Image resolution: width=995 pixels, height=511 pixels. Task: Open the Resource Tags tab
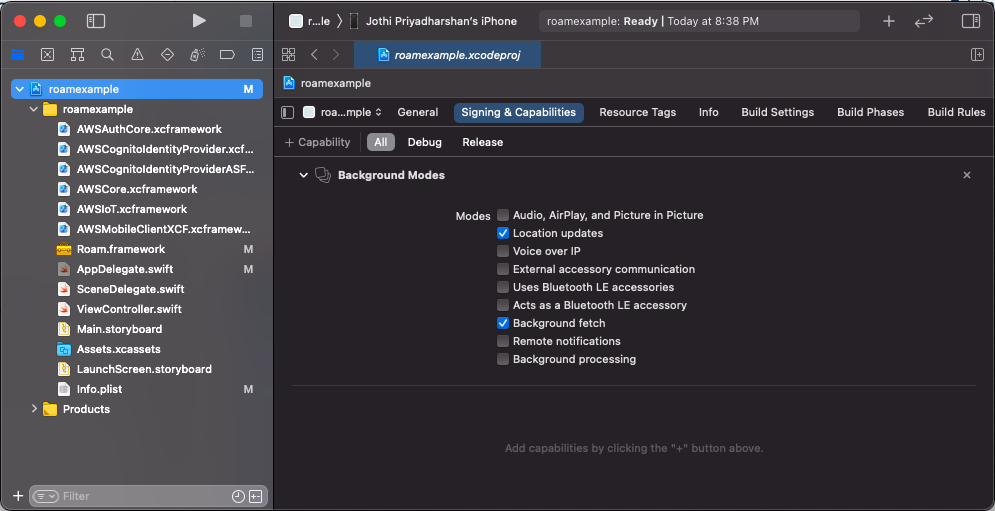(638, 112)
